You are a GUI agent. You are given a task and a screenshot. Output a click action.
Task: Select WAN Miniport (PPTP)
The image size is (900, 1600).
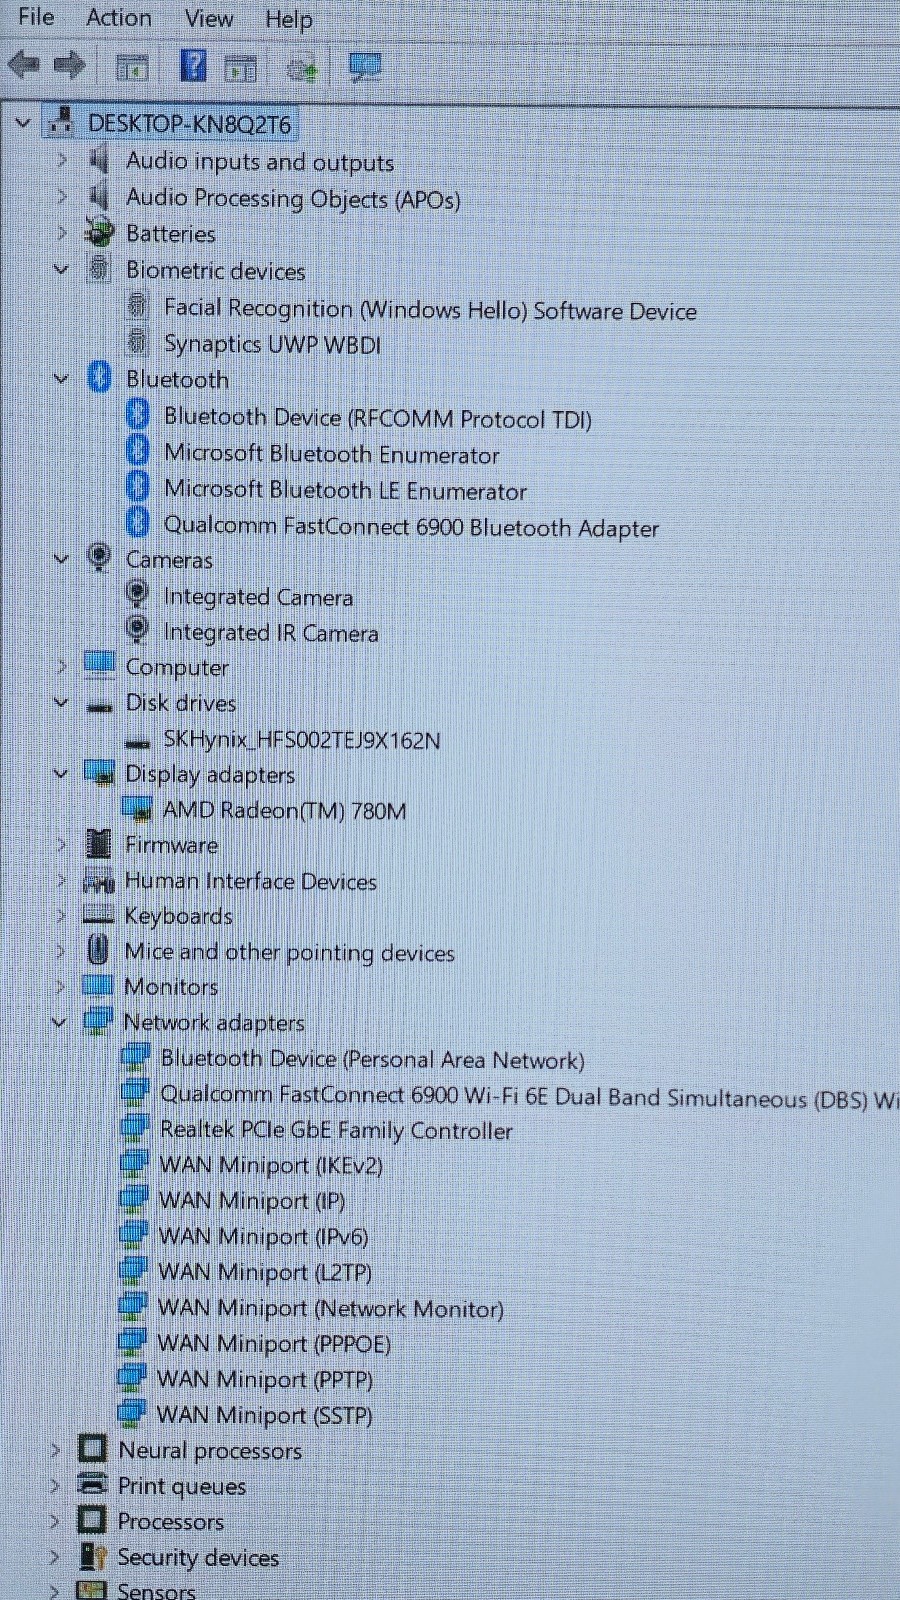(265, 1379)
